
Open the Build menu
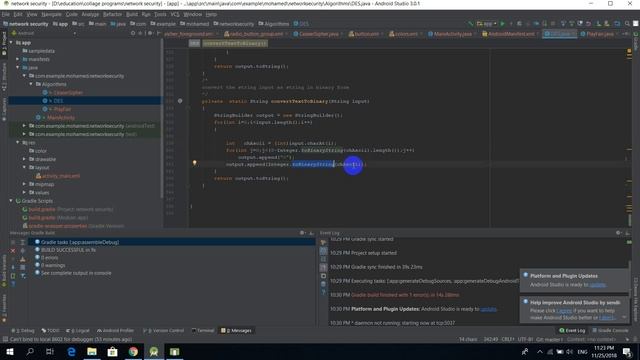[x=131, y=14]
